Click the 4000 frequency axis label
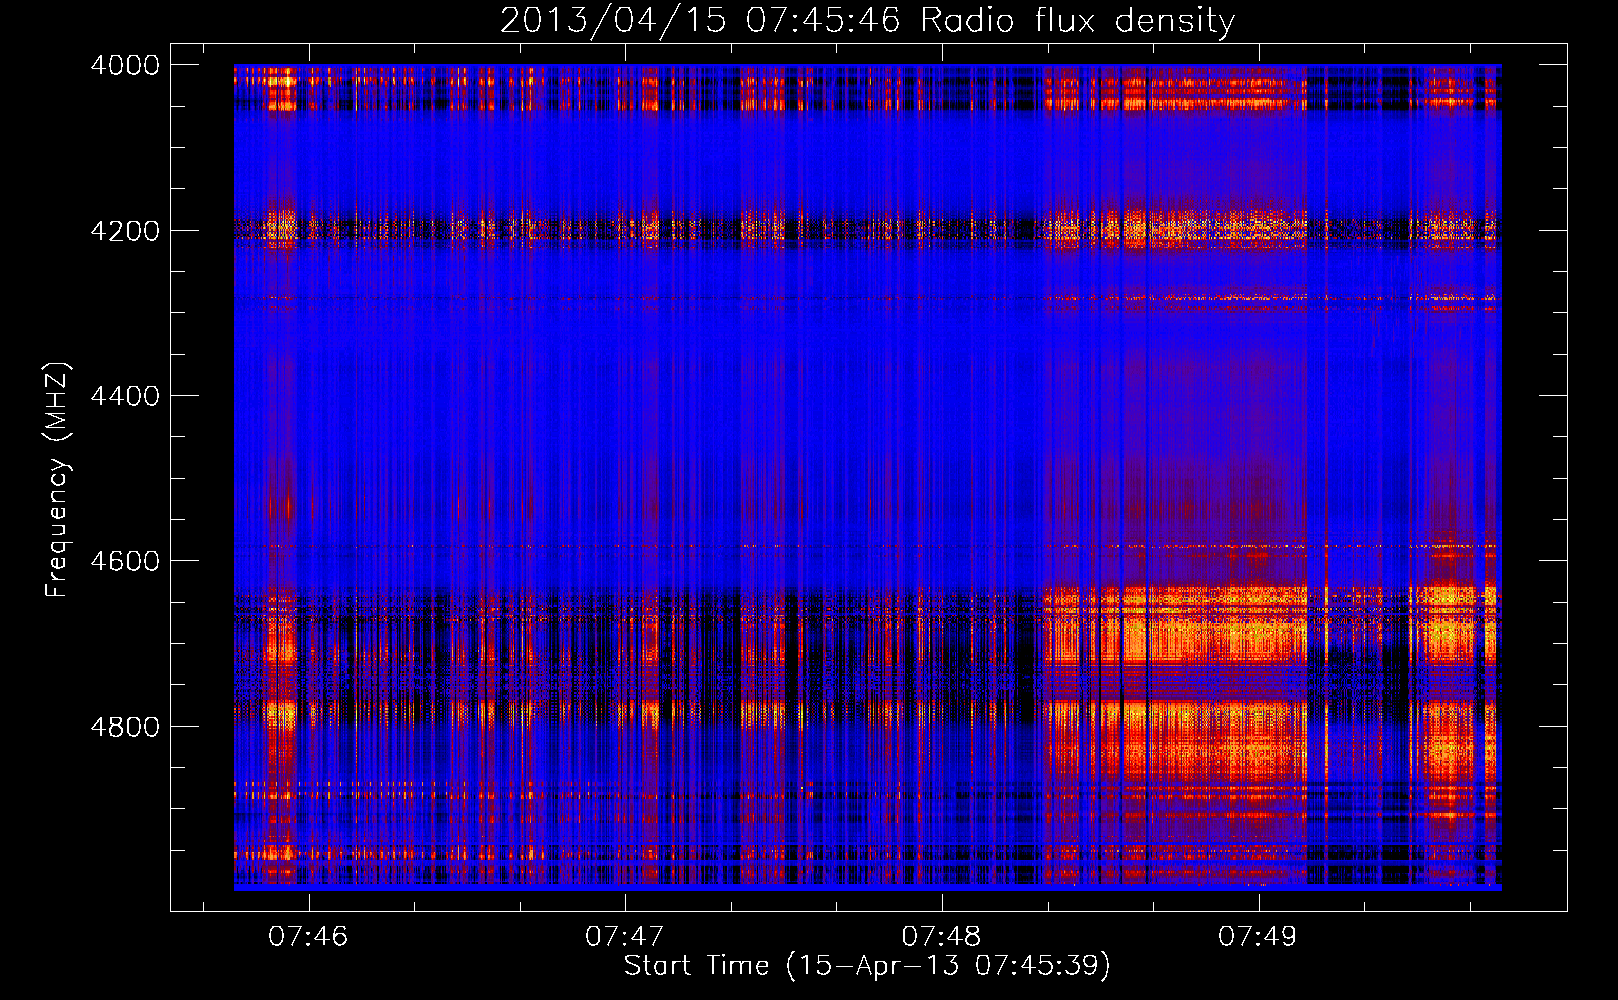The height and width of the screenshot is (1000, 1618). (x=124, y=65)
